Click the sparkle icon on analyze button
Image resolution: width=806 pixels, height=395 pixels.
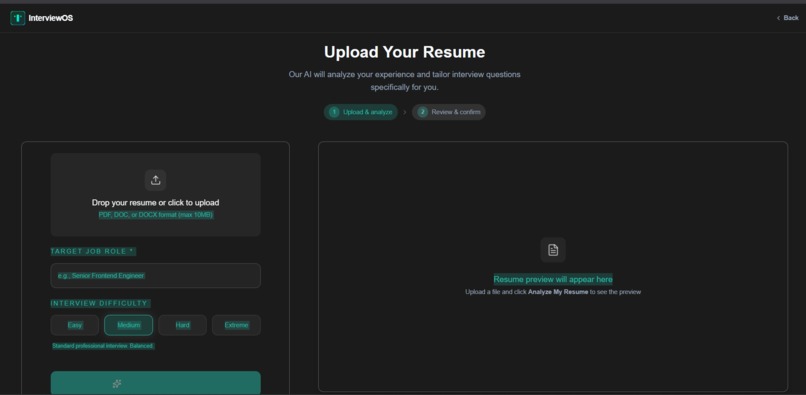pyautogui.click(x=117, y=384)
